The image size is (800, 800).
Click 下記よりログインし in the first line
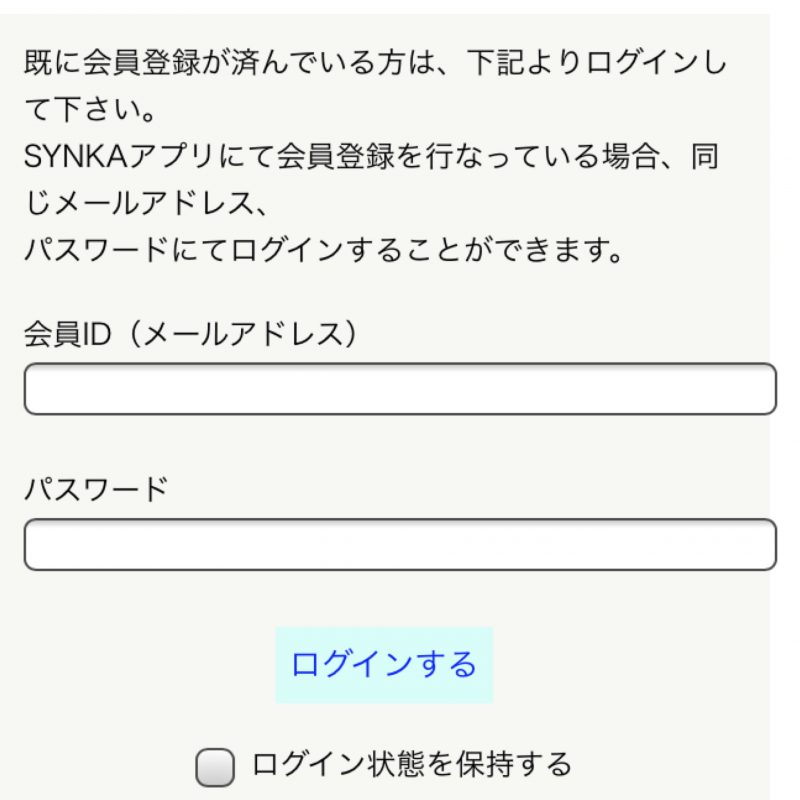tap(608, 64)
